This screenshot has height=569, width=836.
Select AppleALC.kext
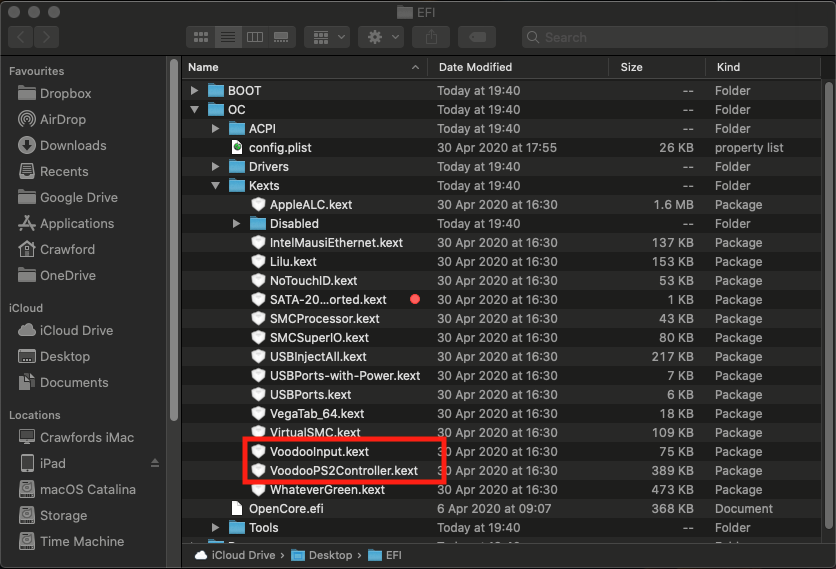pos(501,205)
